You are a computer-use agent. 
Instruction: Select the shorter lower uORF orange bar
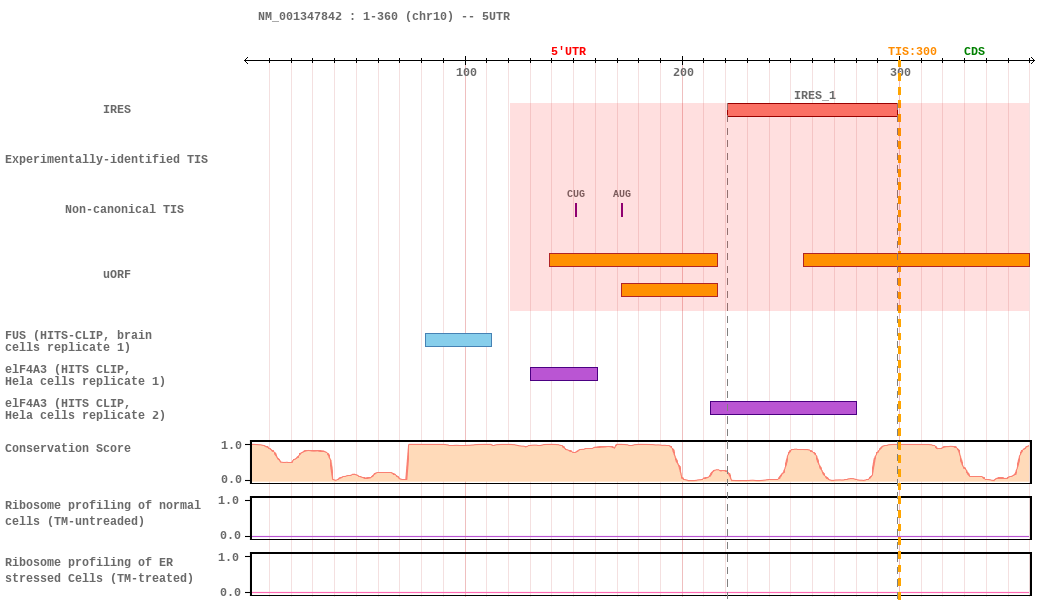(669, 290)
